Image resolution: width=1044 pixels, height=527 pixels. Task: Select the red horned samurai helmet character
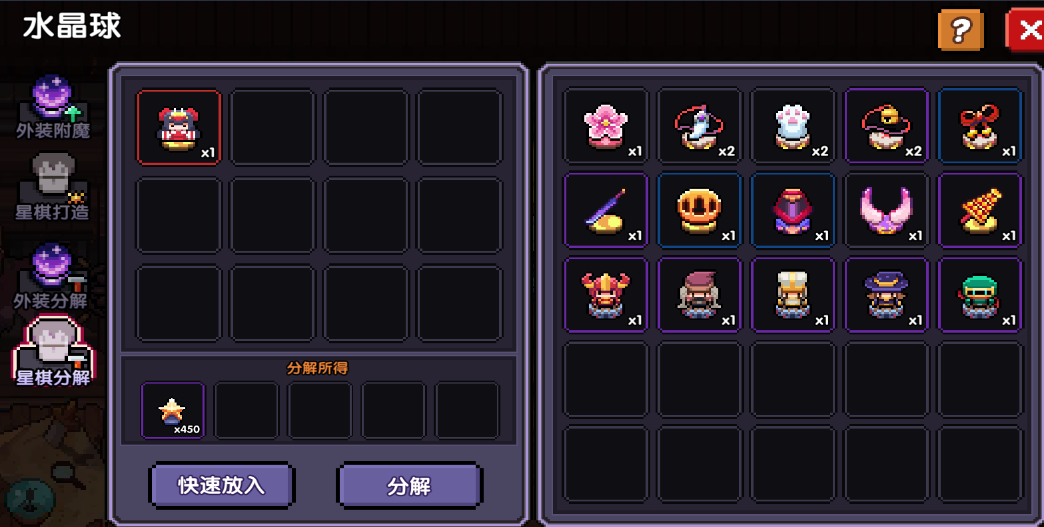[x=605, y=295]
